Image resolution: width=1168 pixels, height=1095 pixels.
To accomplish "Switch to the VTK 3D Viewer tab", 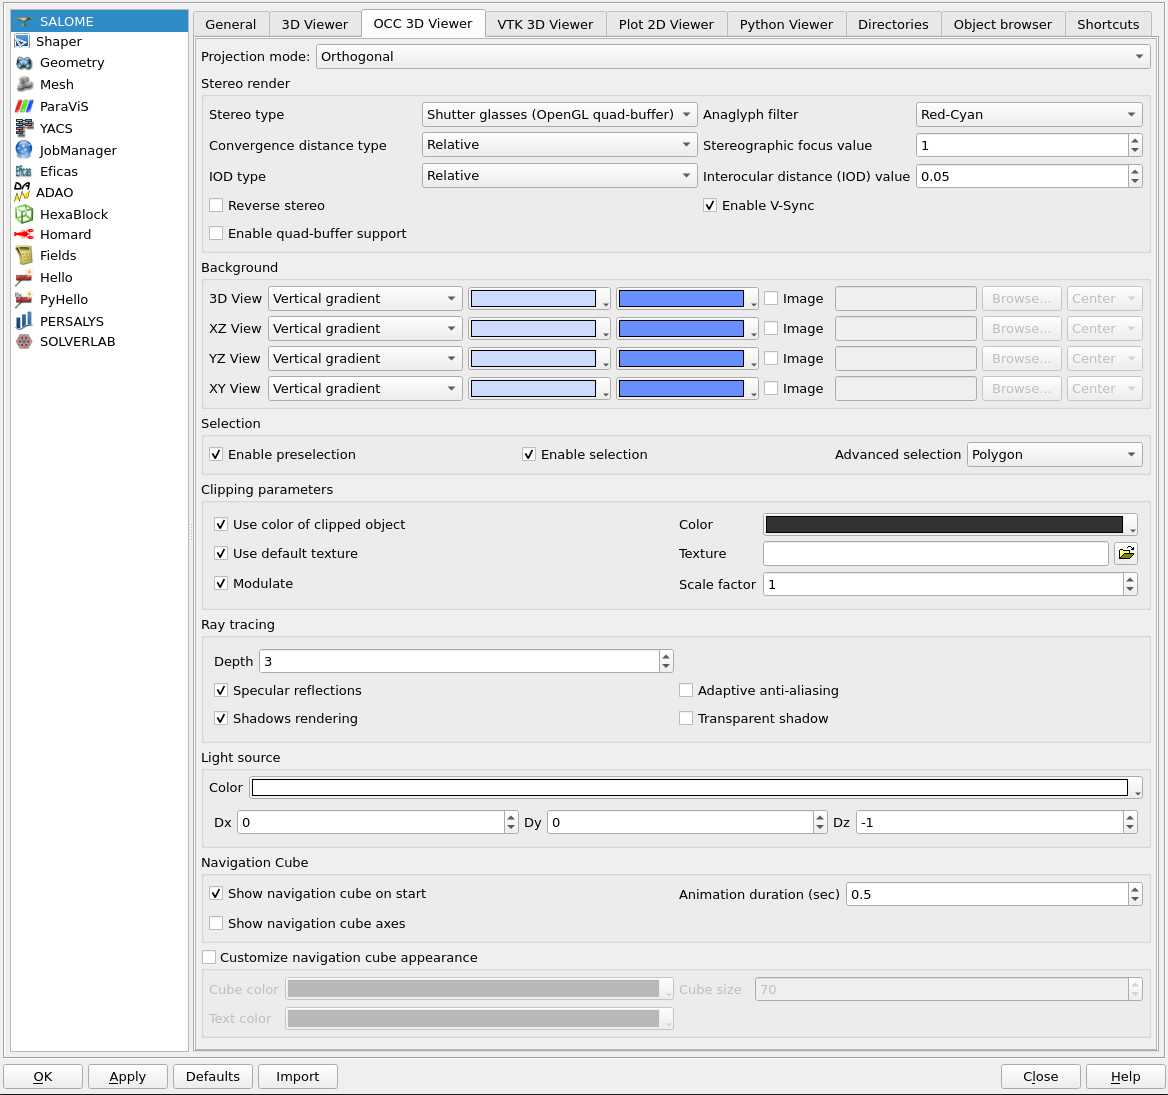I will click(x=545, y=25).
